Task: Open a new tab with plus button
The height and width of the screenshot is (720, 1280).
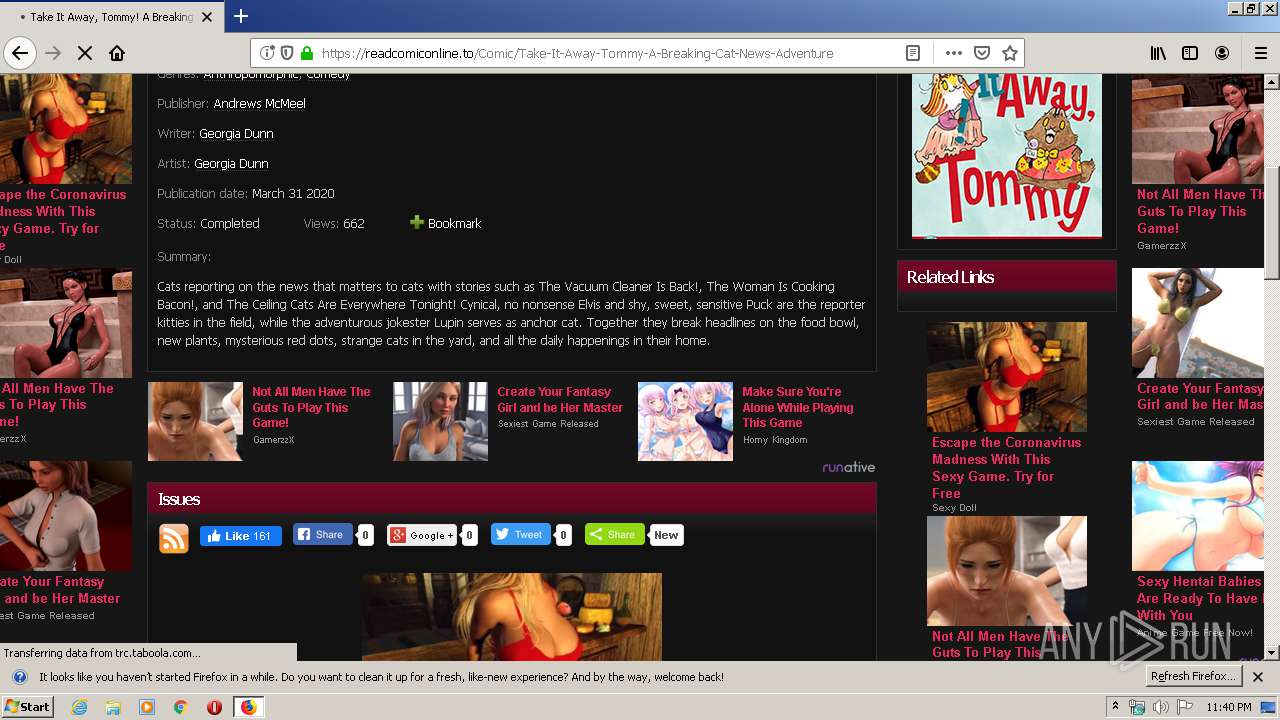Action: tap(241, 16)
